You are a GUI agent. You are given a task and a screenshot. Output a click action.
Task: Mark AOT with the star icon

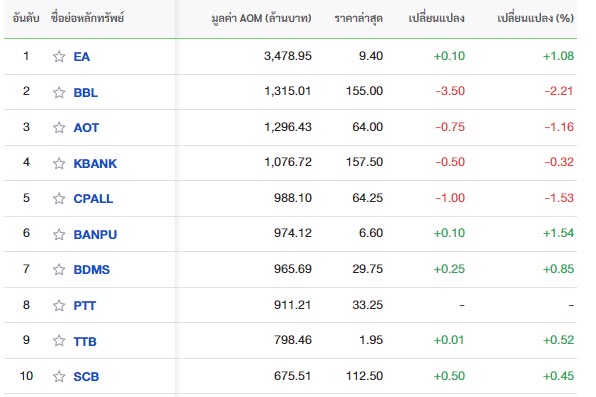tap(59, 127)
